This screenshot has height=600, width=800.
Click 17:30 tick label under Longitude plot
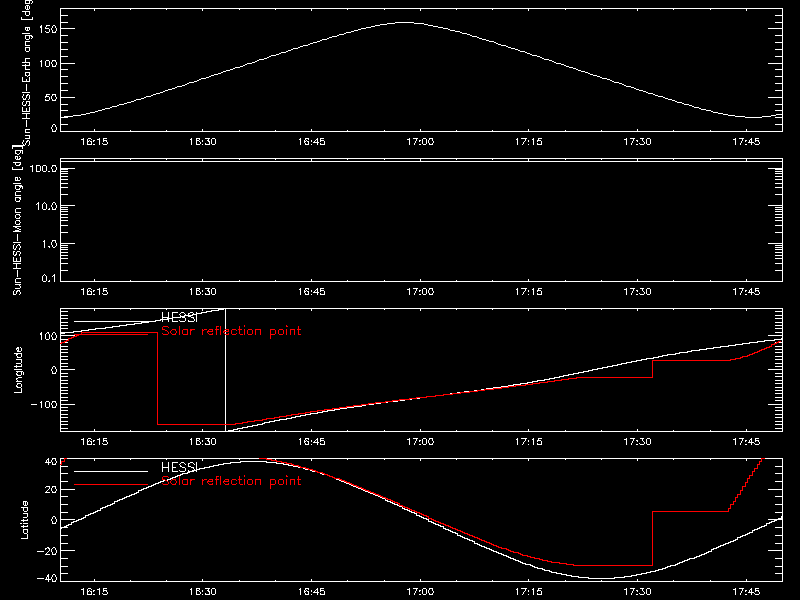tap(637, 441)
